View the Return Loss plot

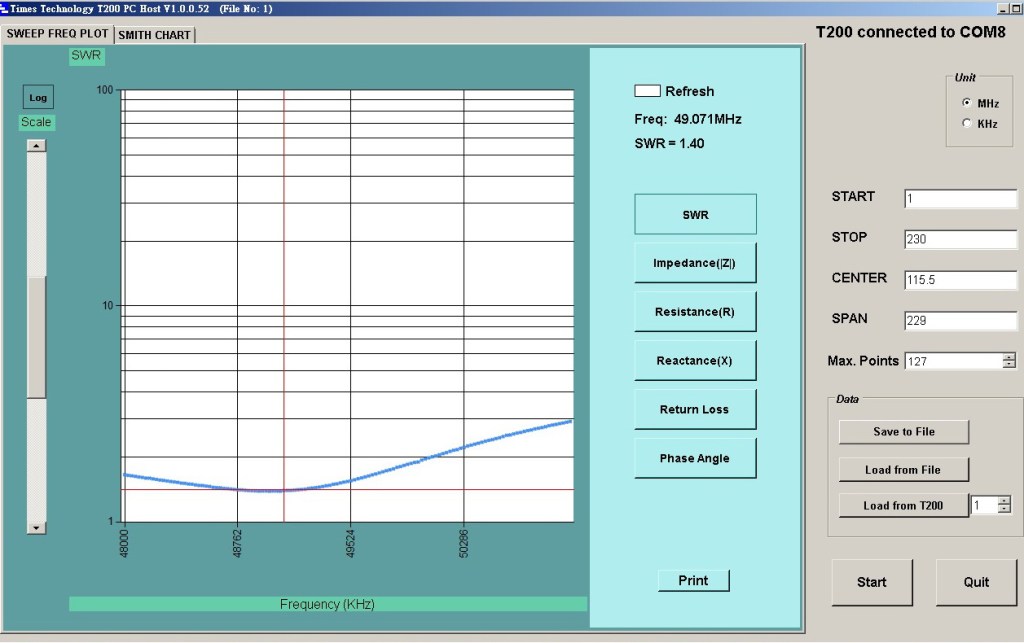click(695, 409)
